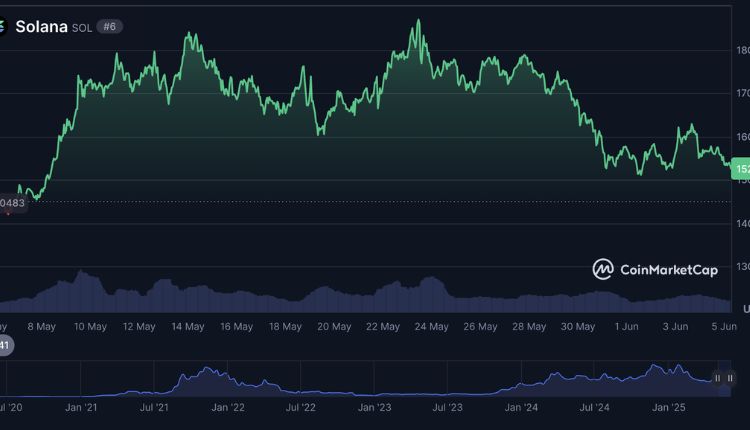
Task: Click the 16 May date label
Action: pos(236,327)
